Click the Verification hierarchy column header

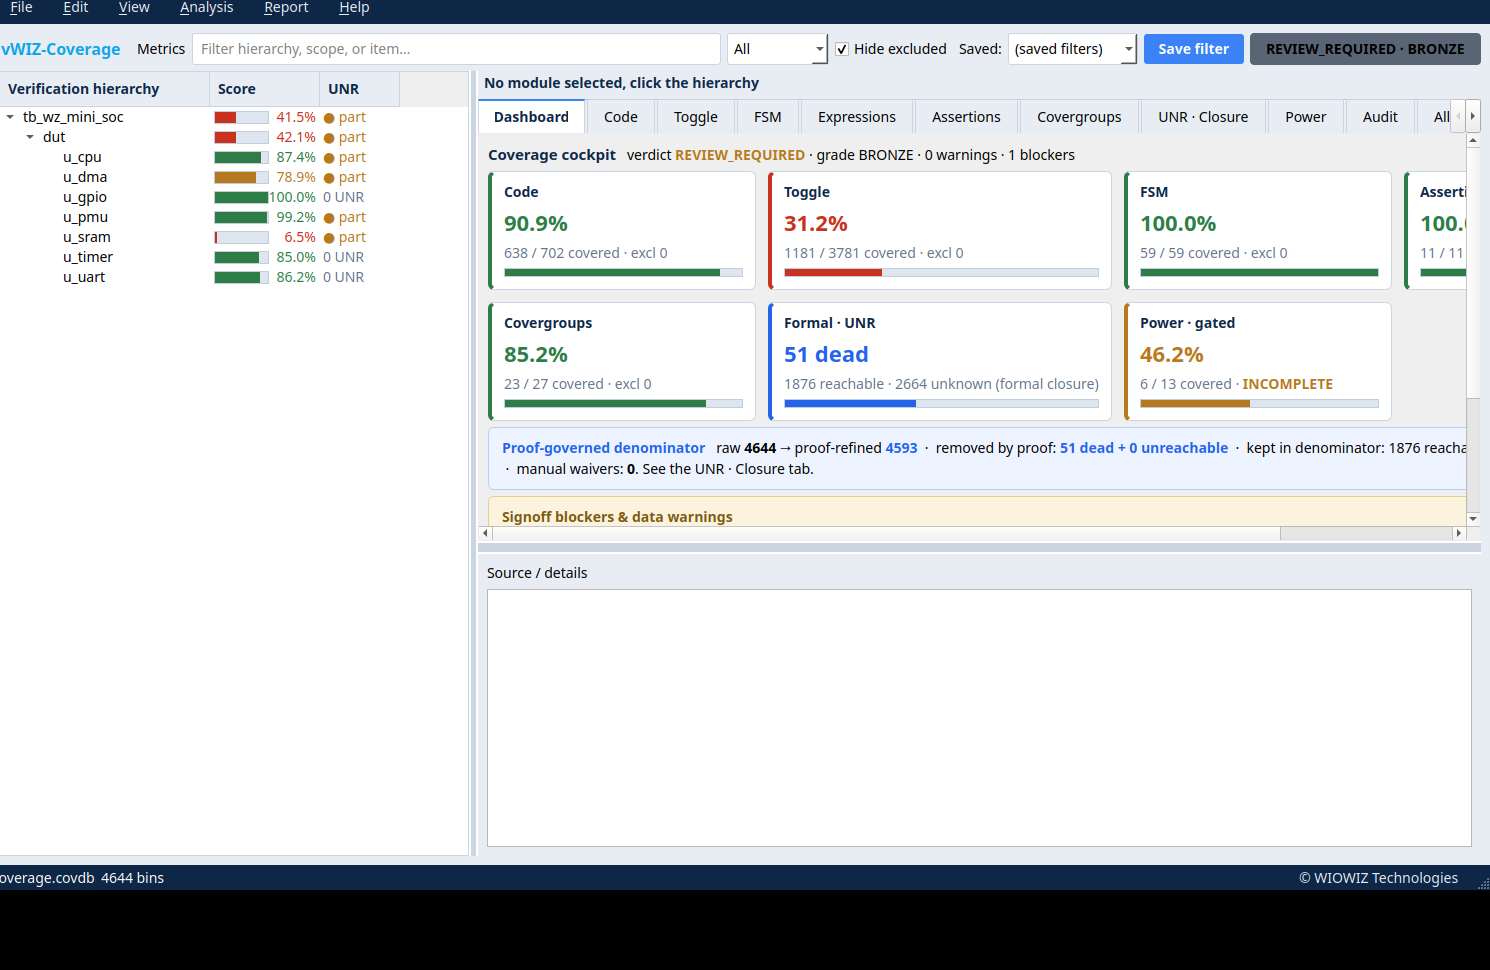tap(105, 89)
